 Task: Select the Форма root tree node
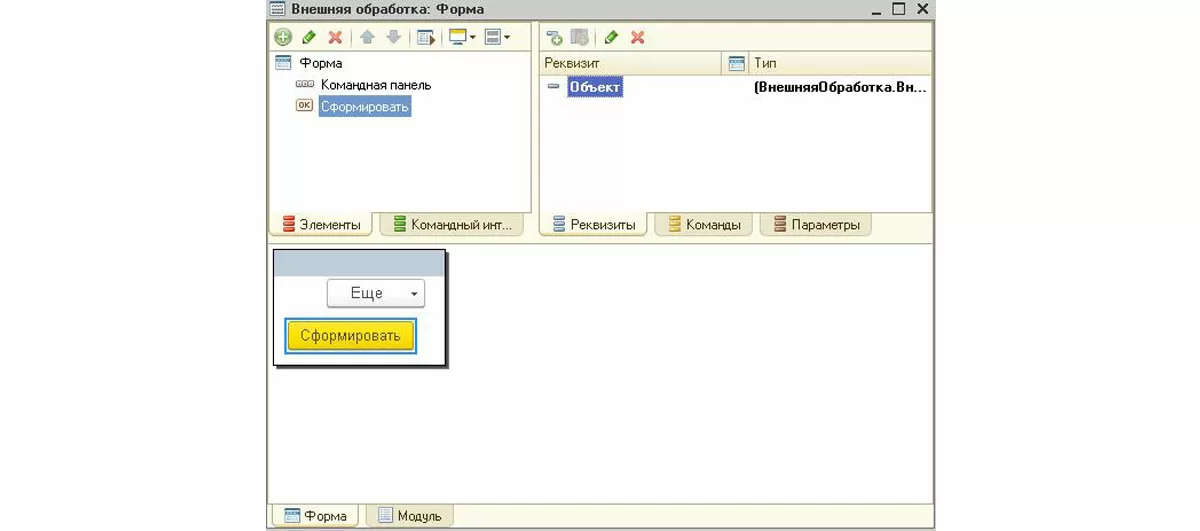[321, 63]
